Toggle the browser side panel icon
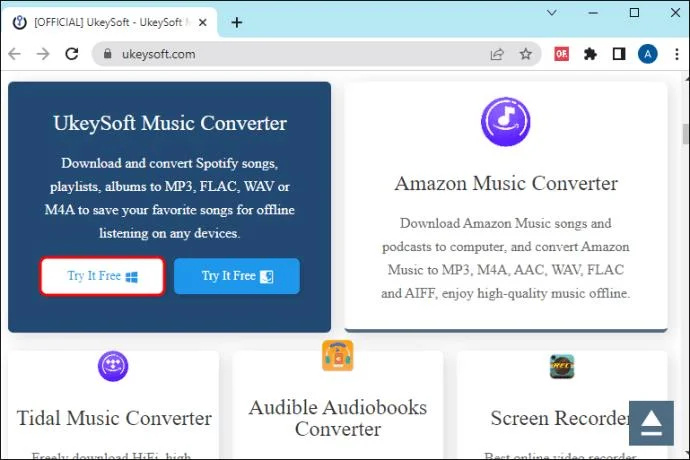690x460 pixels. pyautogui.click(x=619, y=54)
